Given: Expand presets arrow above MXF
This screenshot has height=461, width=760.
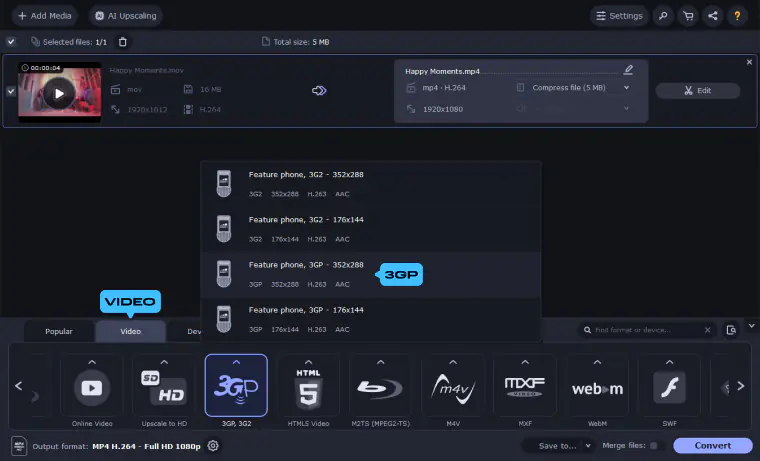Looking at the screenshot, I should (x=525, y=362).
